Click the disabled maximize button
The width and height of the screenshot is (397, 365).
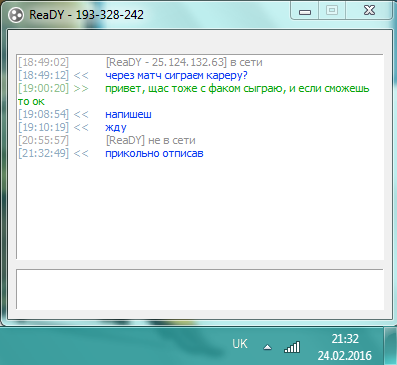click(x=332, y=11)
